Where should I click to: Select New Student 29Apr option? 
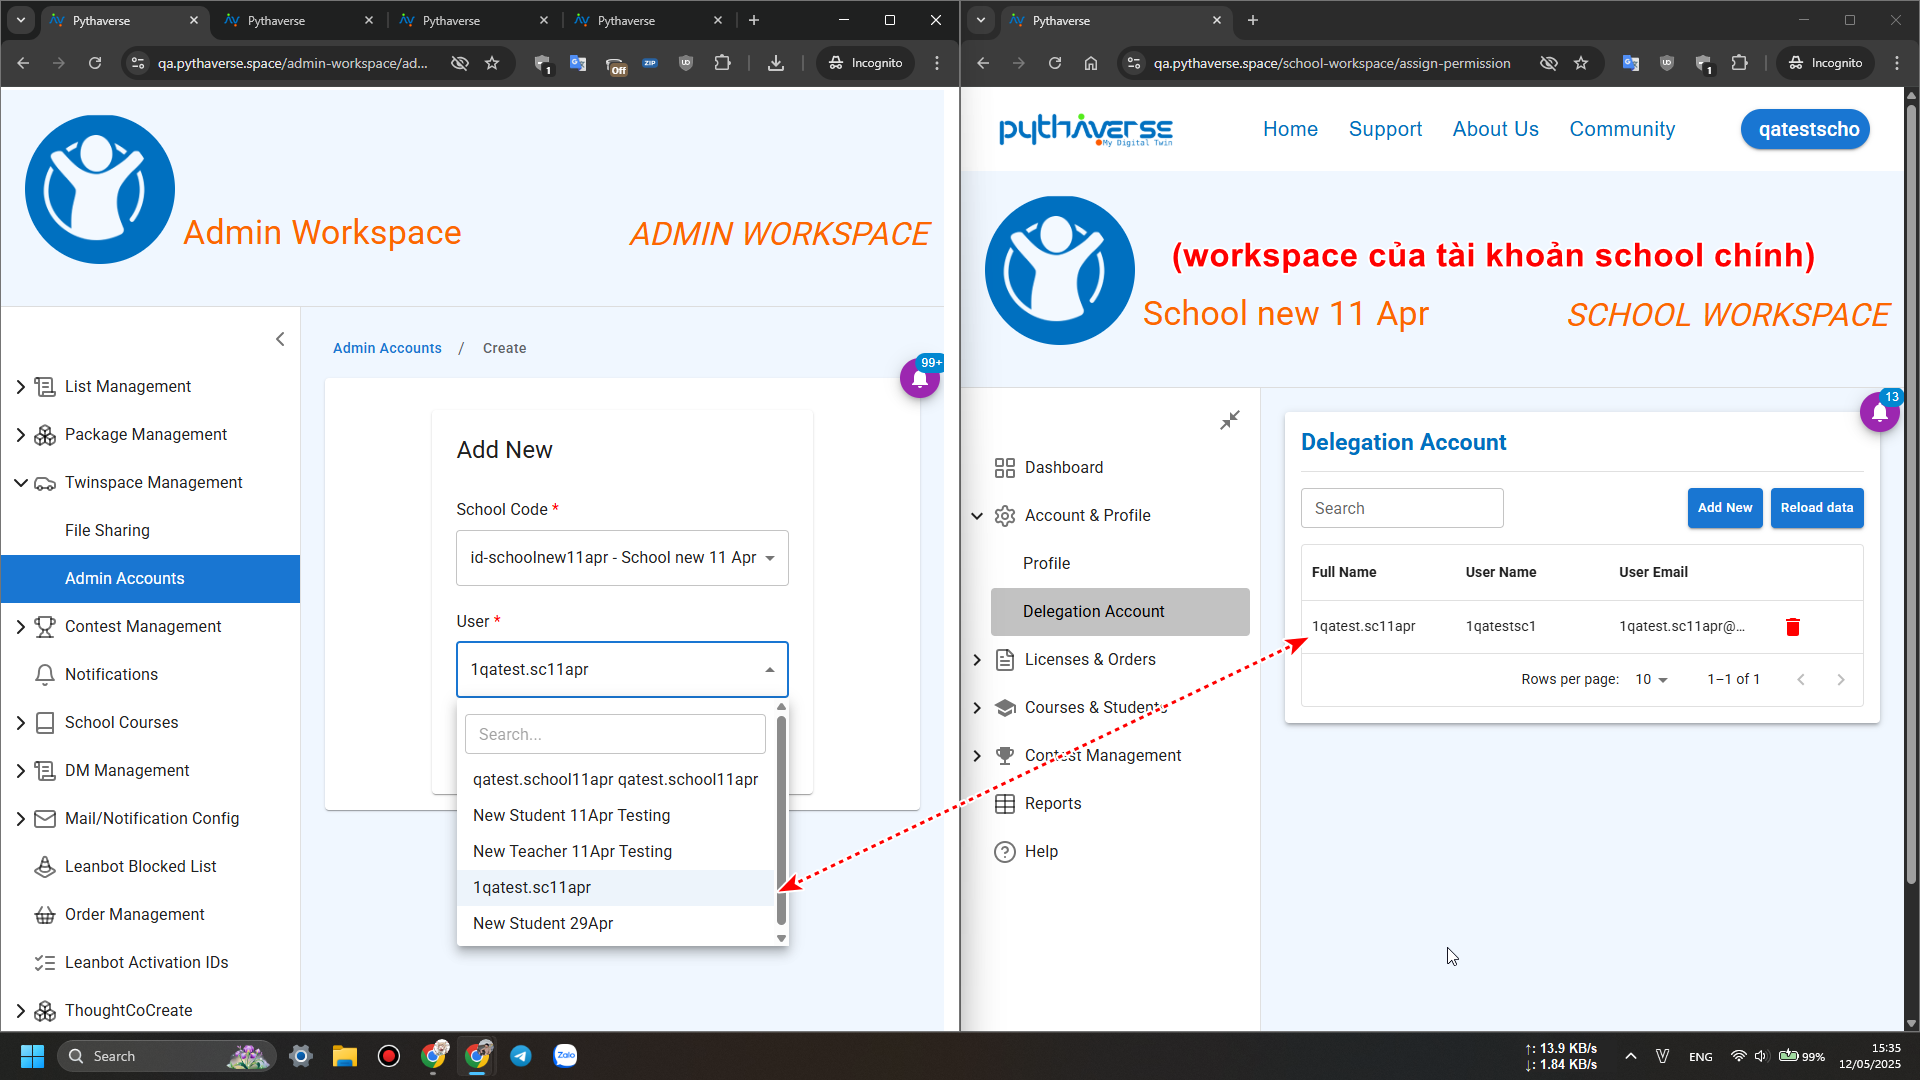(x=616, y=924)
